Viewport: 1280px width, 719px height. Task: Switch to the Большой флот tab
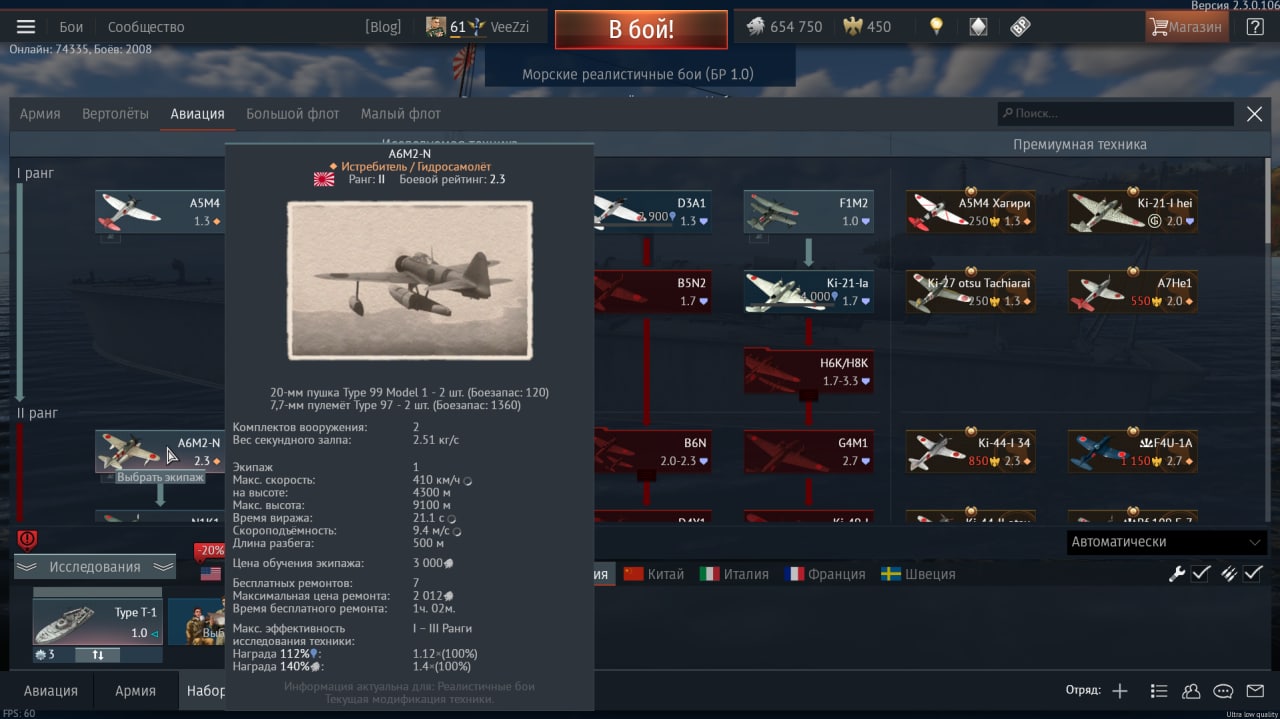[x=293, y=114]
